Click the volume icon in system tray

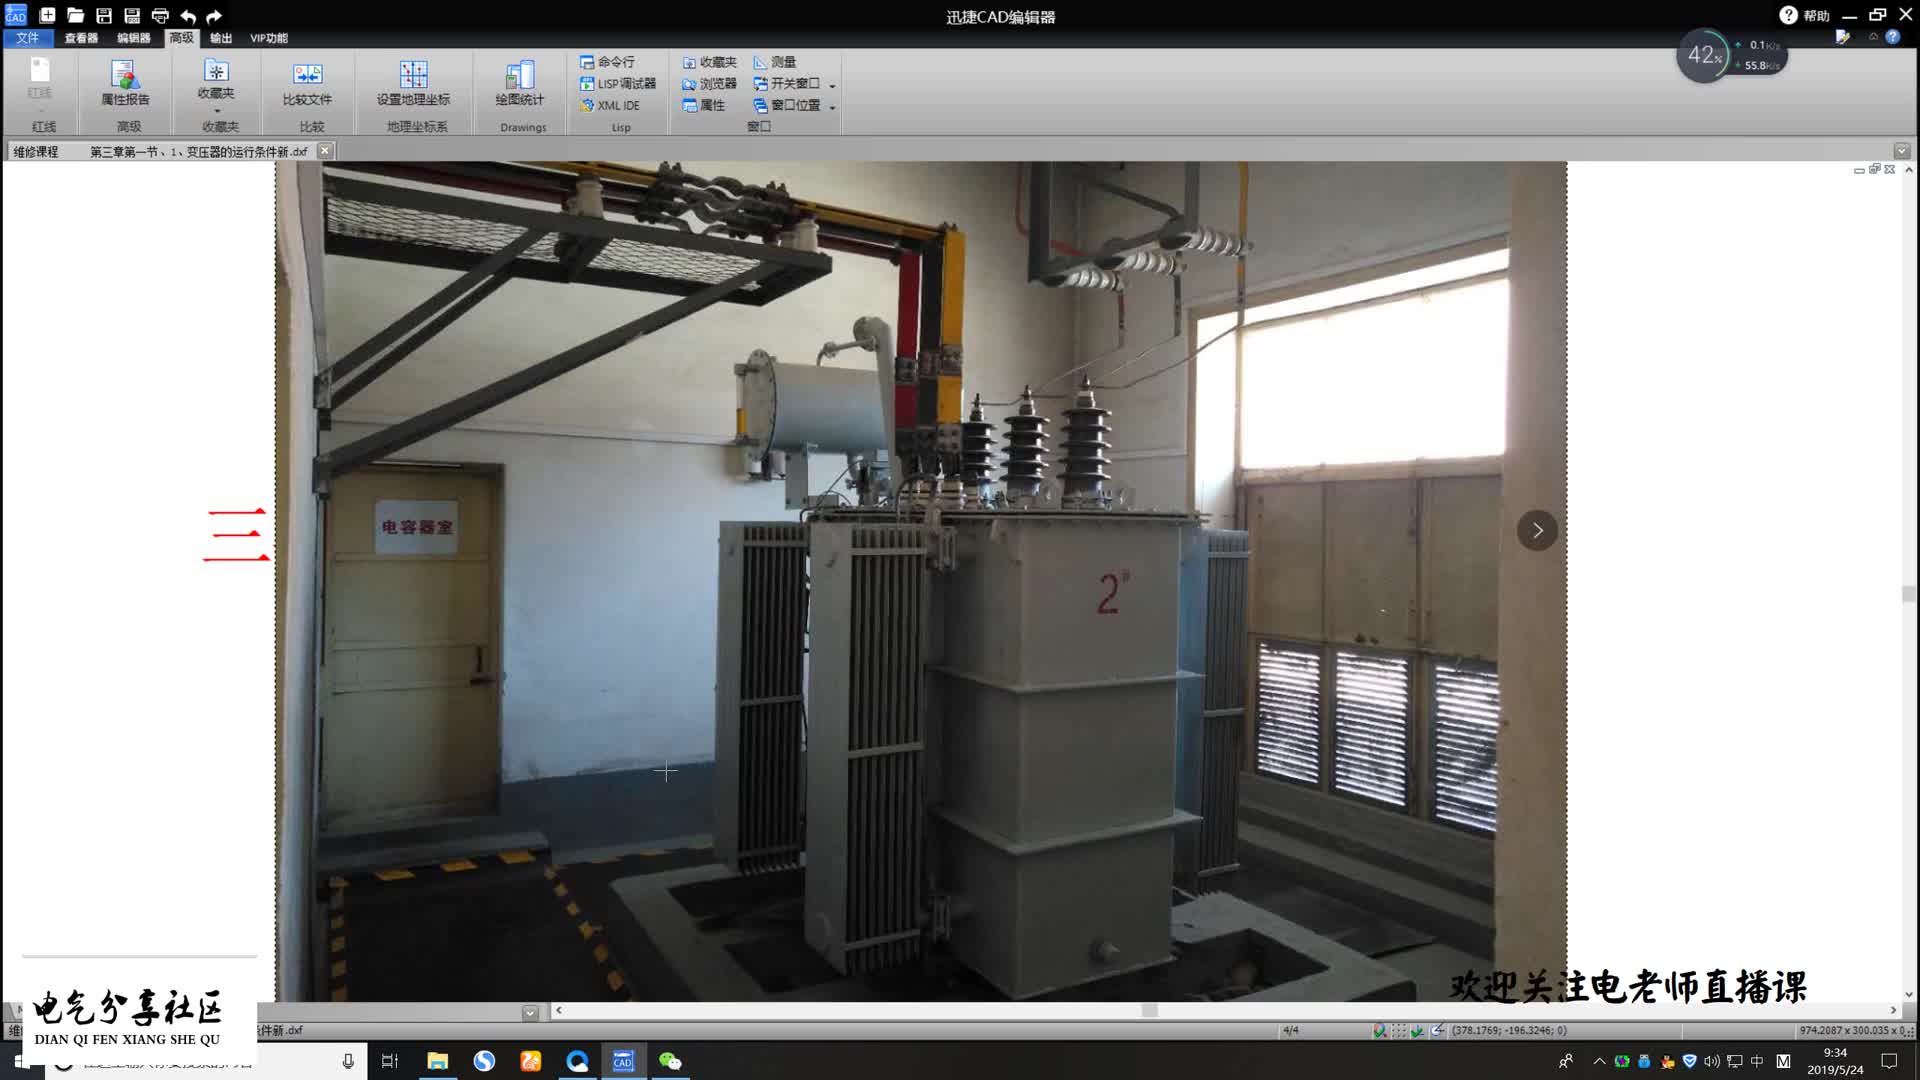pos(1712,1061)
